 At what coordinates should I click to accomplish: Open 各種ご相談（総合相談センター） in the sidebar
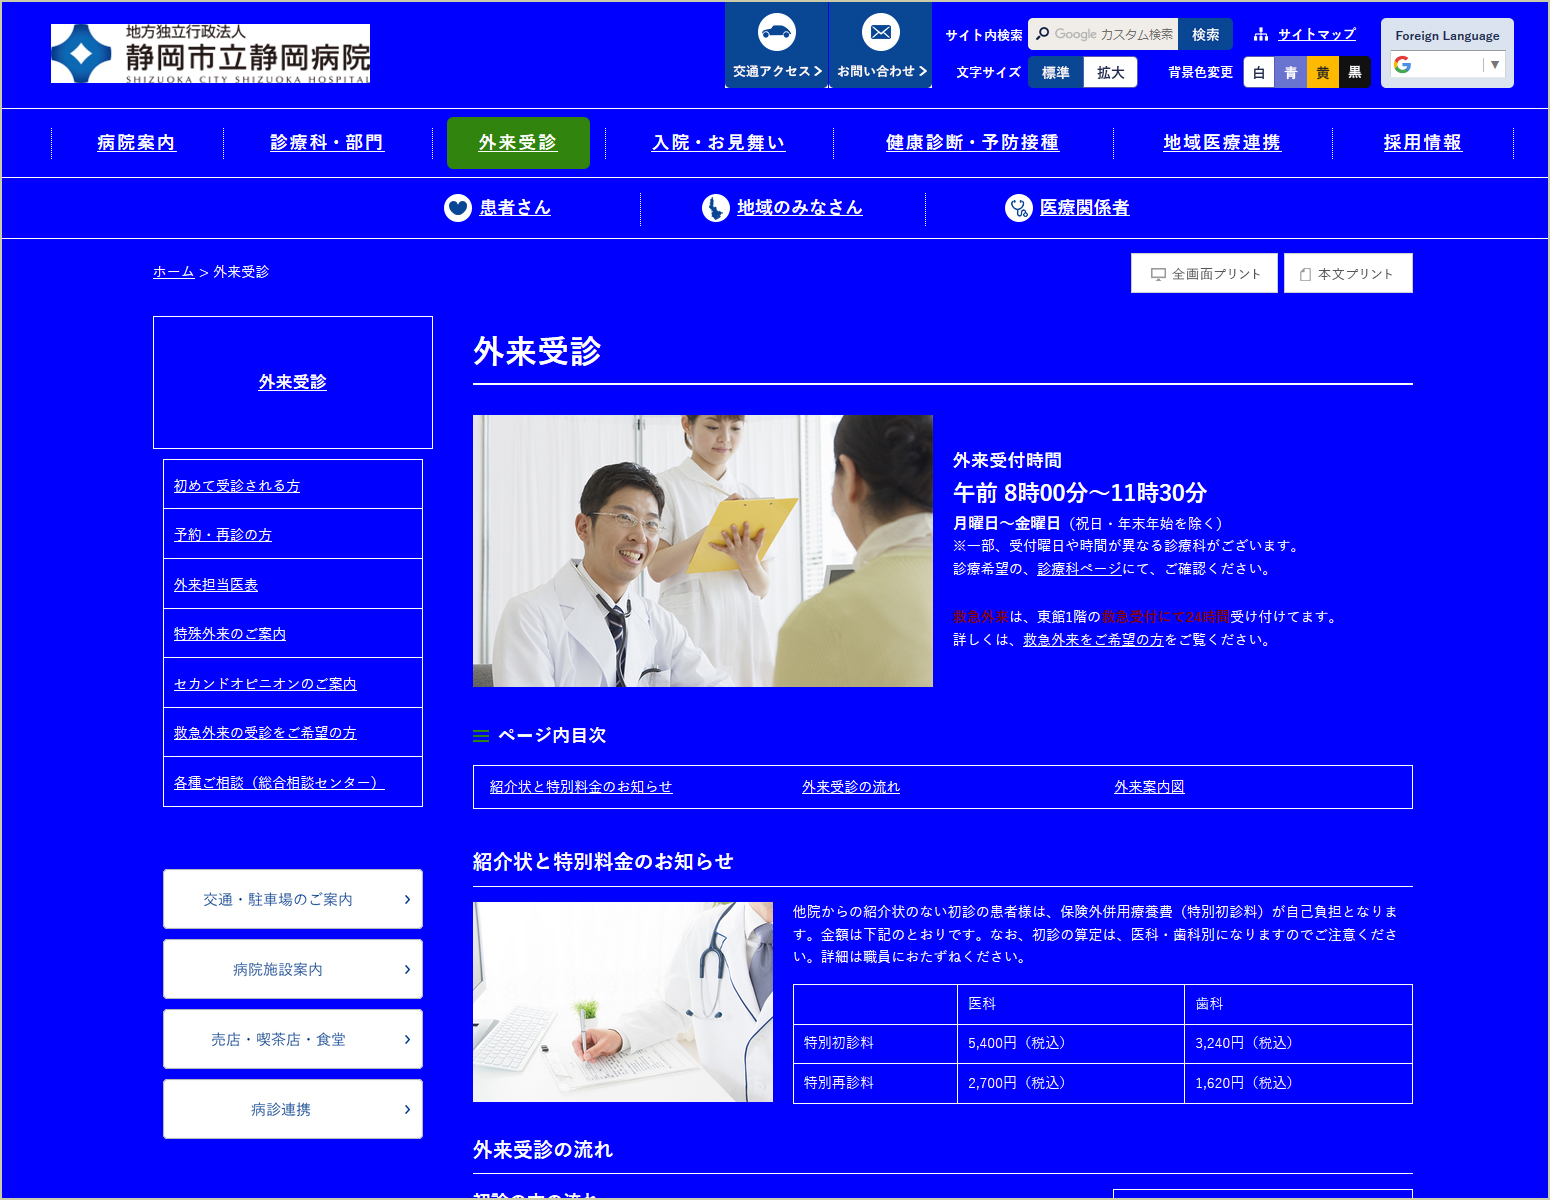[279, 782]
